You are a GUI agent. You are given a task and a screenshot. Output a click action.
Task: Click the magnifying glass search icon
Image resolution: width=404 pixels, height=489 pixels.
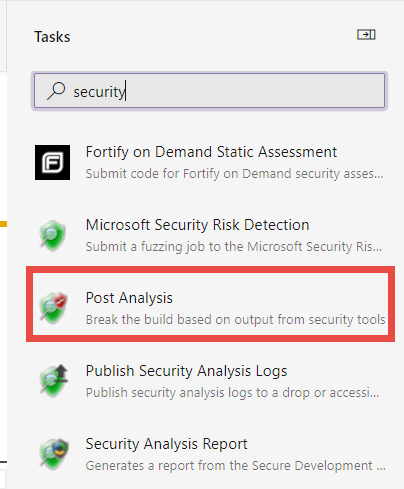pos(56,91)
